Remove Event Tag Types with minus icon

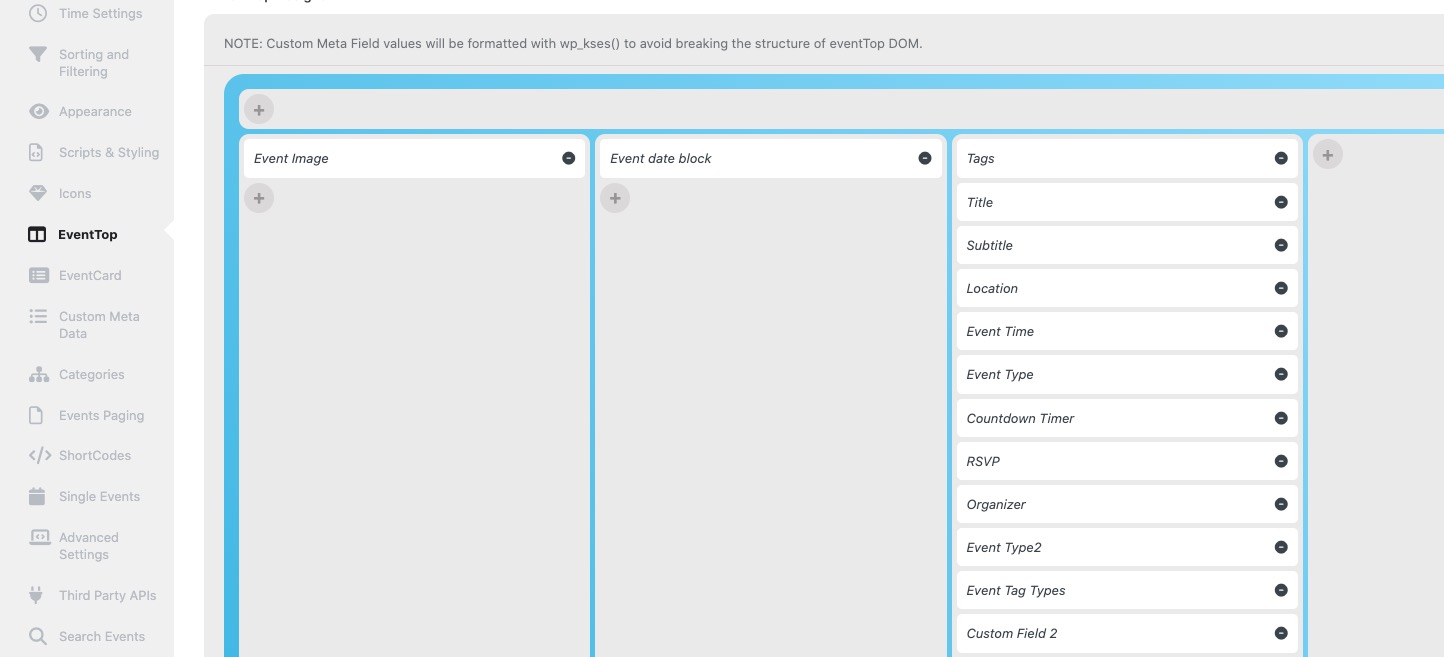tap(1281, 590)
